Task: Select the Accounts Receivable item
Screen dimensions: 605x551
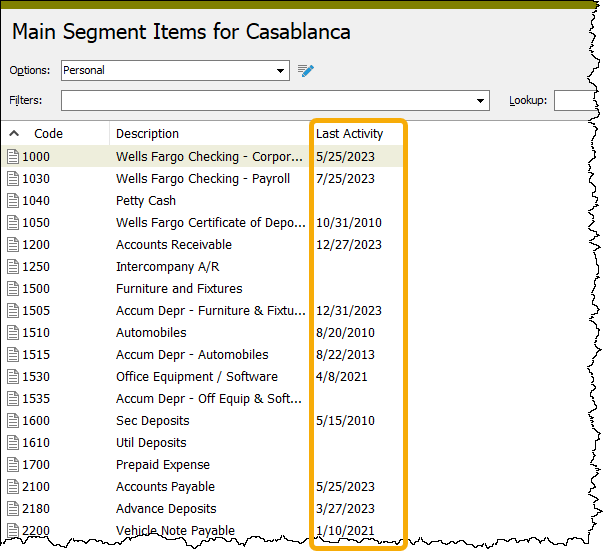Action: [174, 245]
